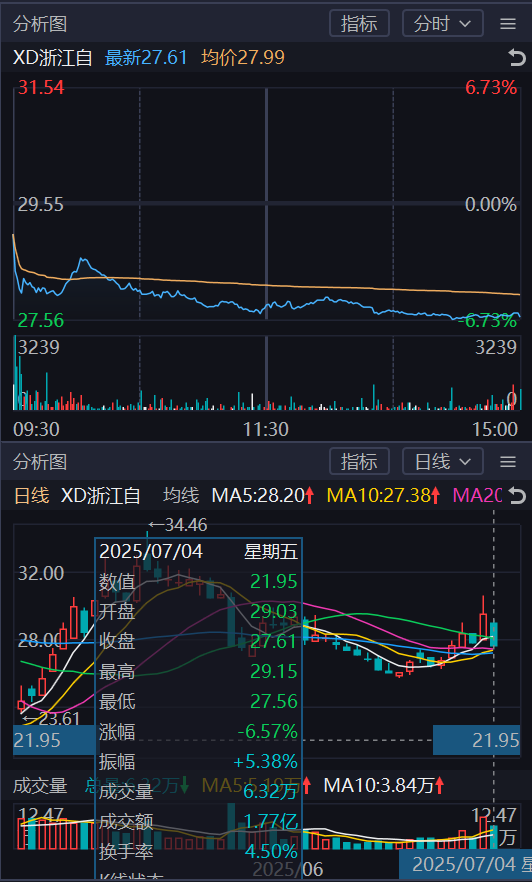Click the green 27.56 intraday low axis value
532x882 pixels.
[40, 321]
